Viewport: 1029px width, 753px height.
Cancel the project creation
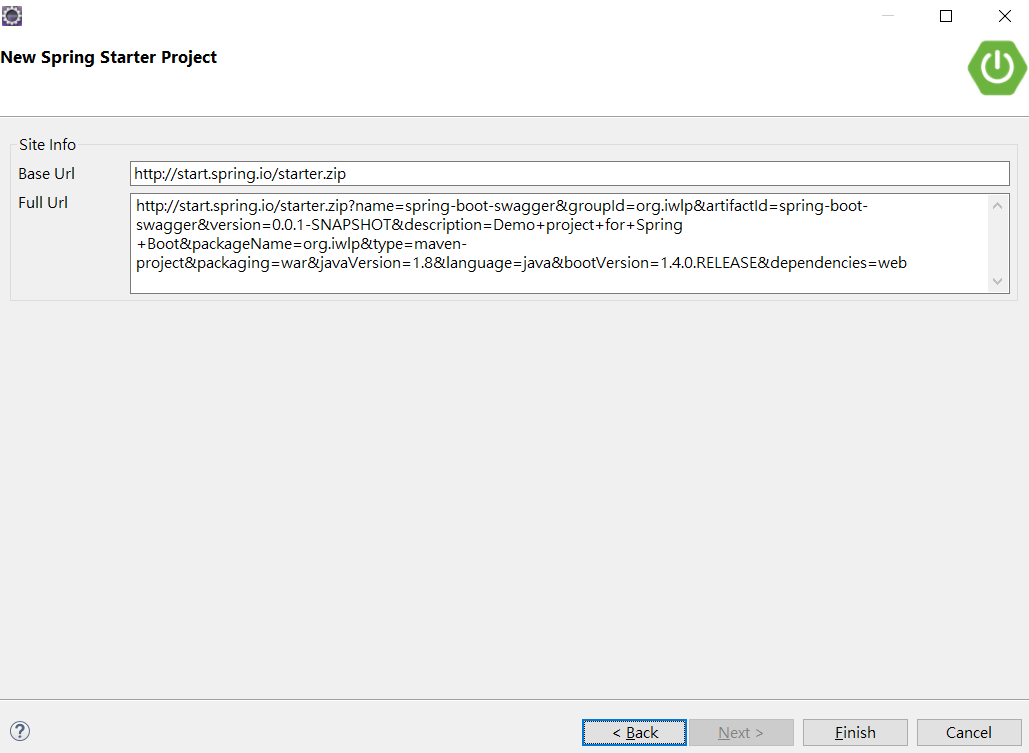pyautogui.click(x=968, y=732)
